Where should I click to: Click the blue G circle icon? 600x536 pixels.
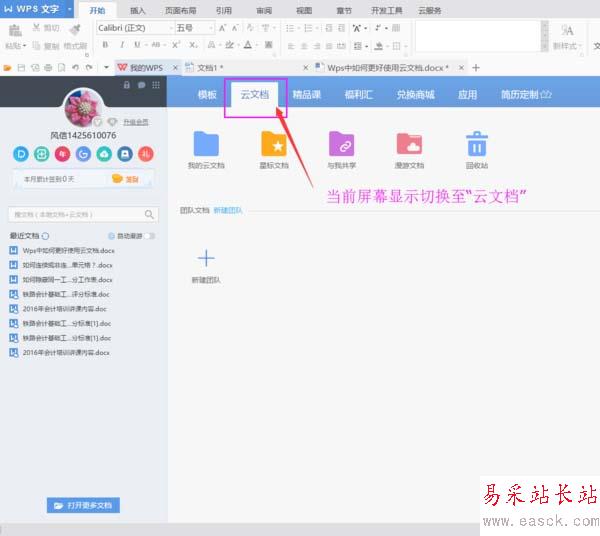pos(83,154)
